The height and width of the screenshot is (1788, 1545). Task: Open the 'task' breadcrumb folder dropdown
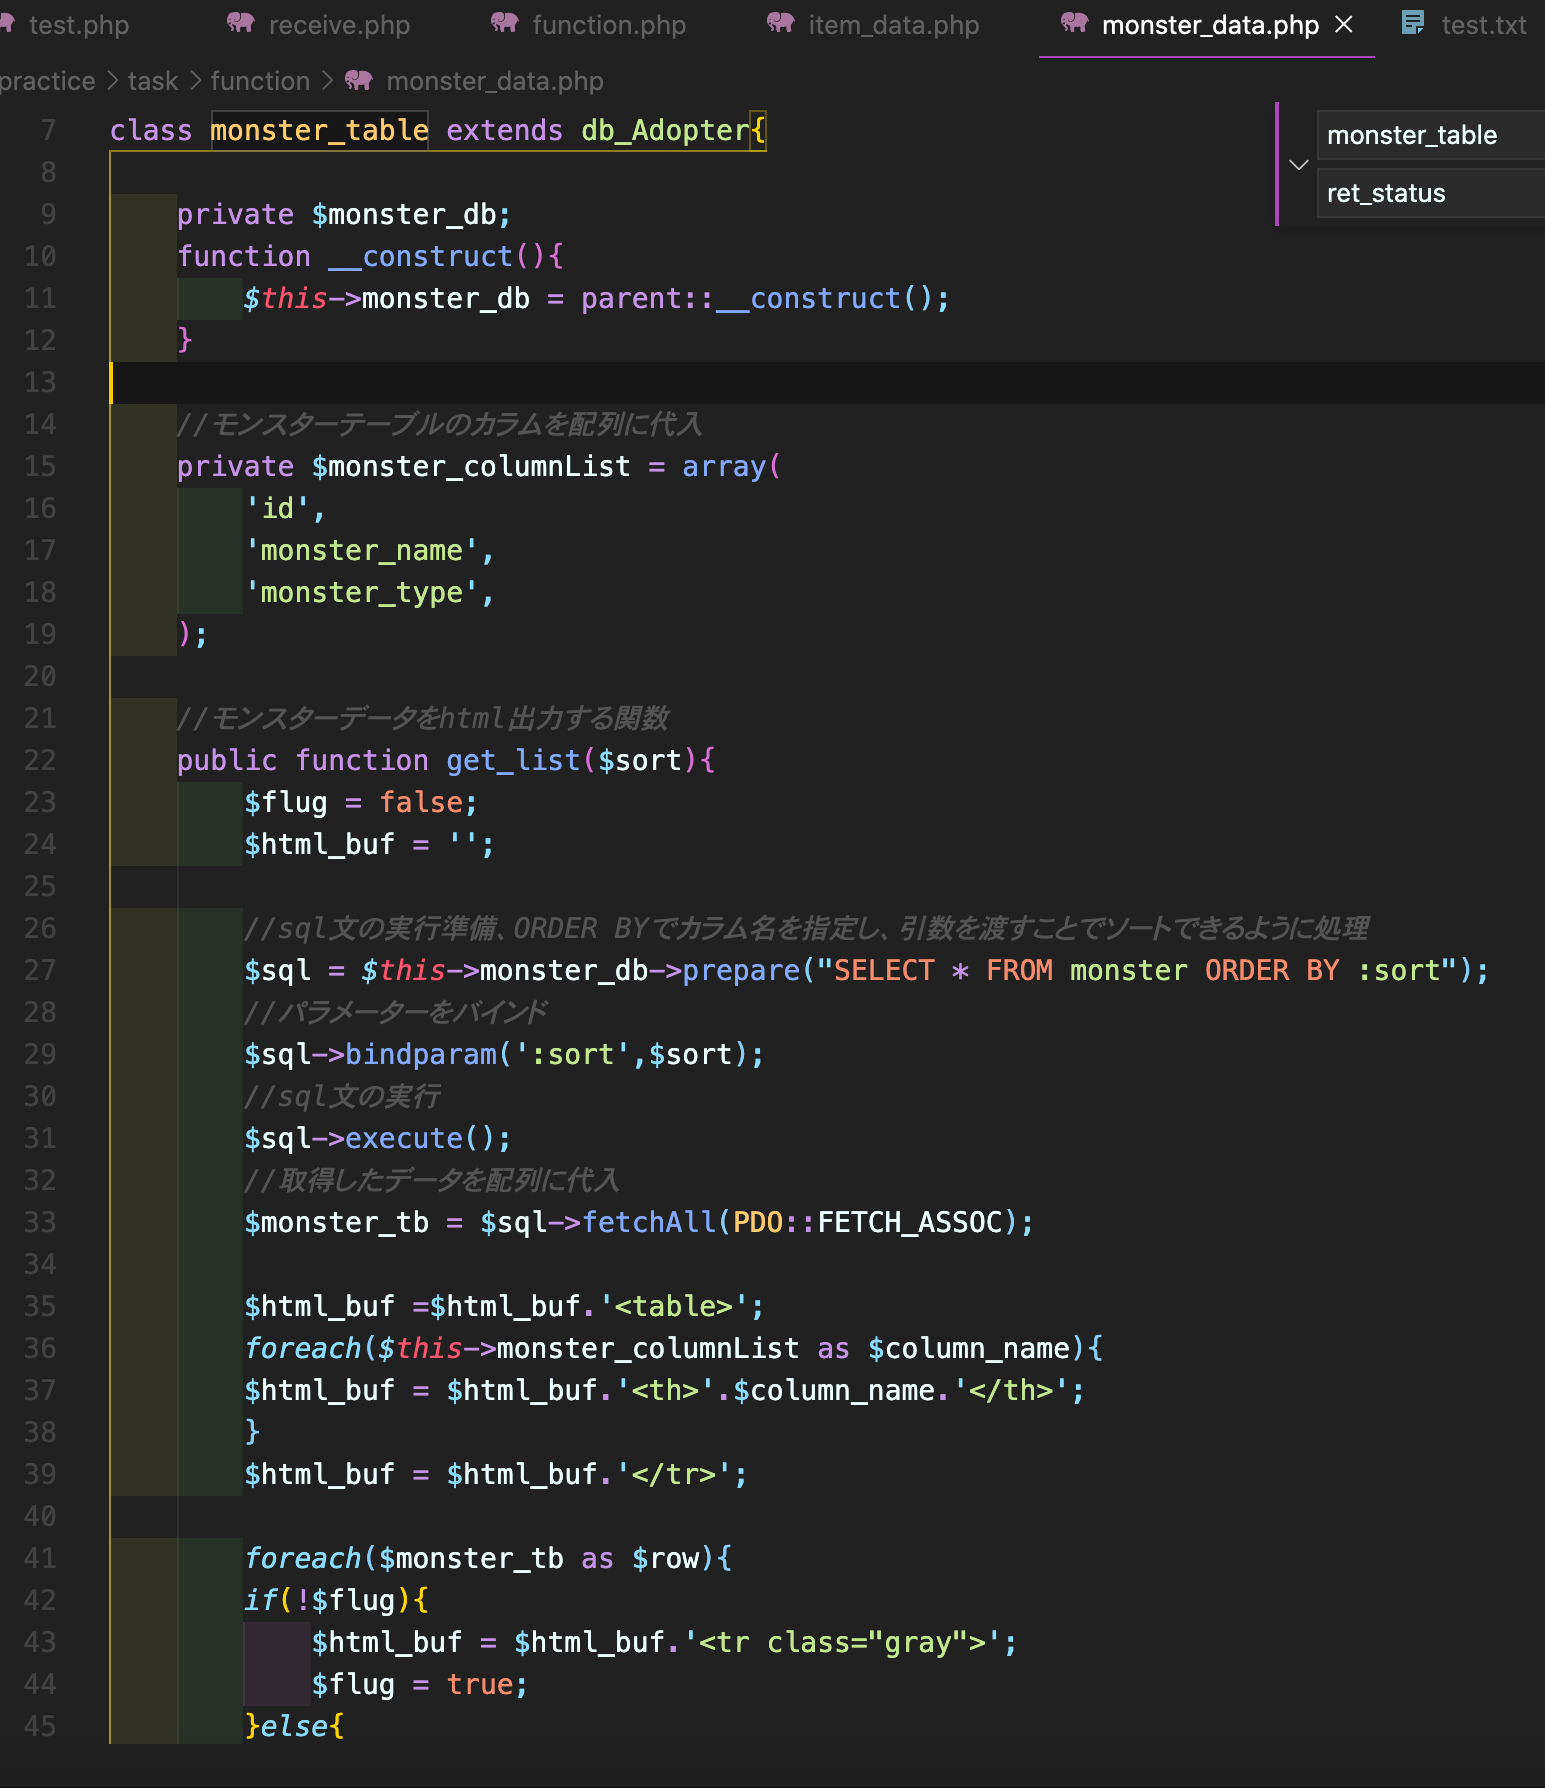pos(153,81)
